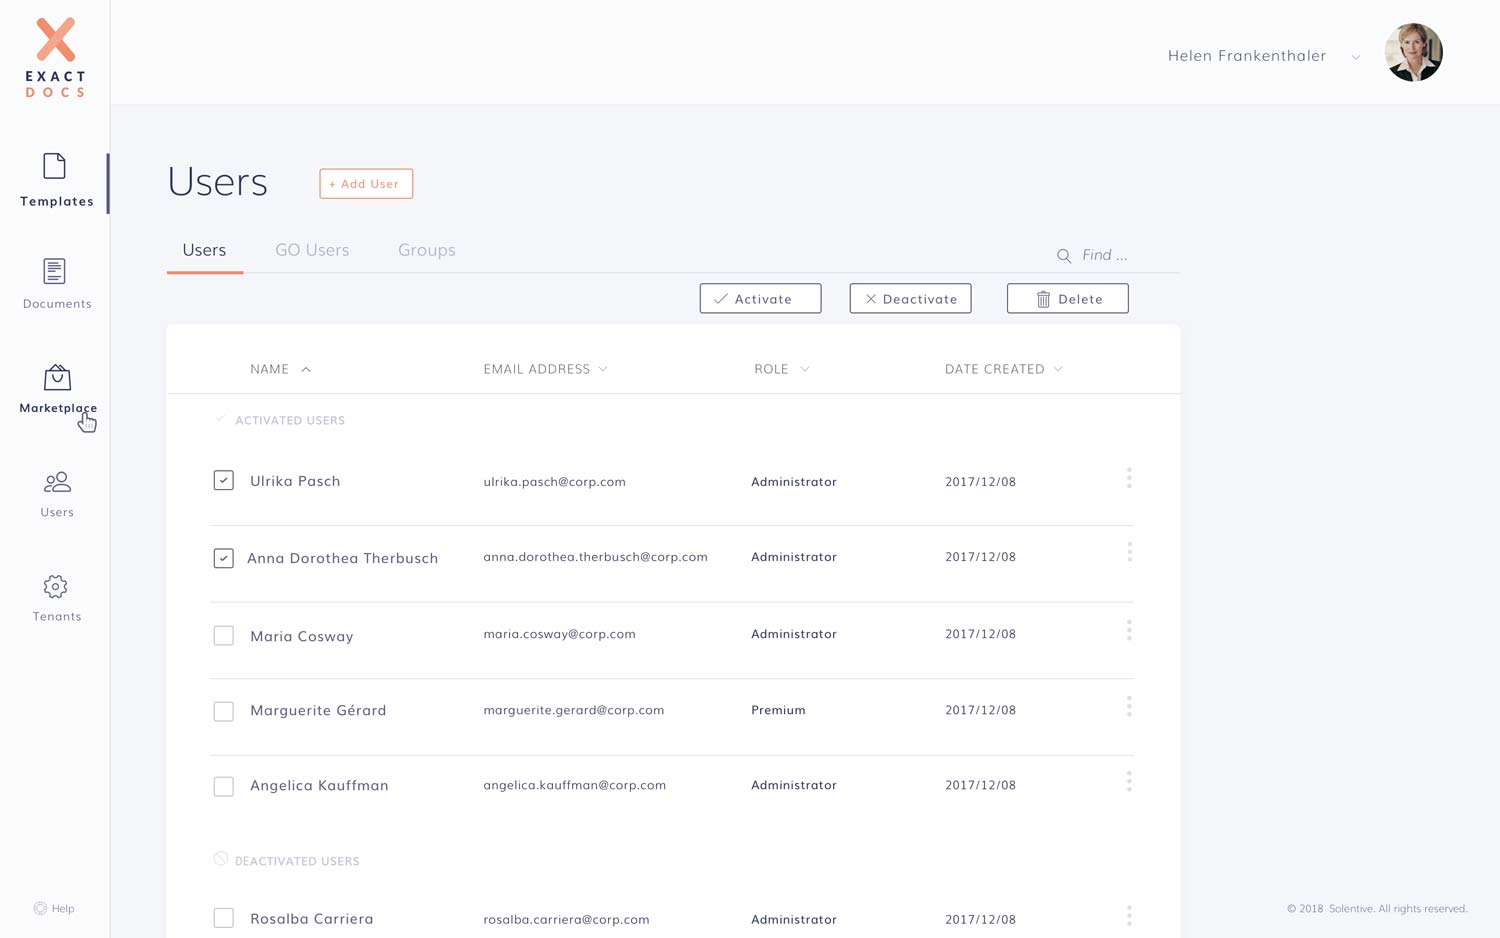The width and height of the screenshot is (1500, 938).
Task: Sort by Email Address column
Action: coord(546,369)
